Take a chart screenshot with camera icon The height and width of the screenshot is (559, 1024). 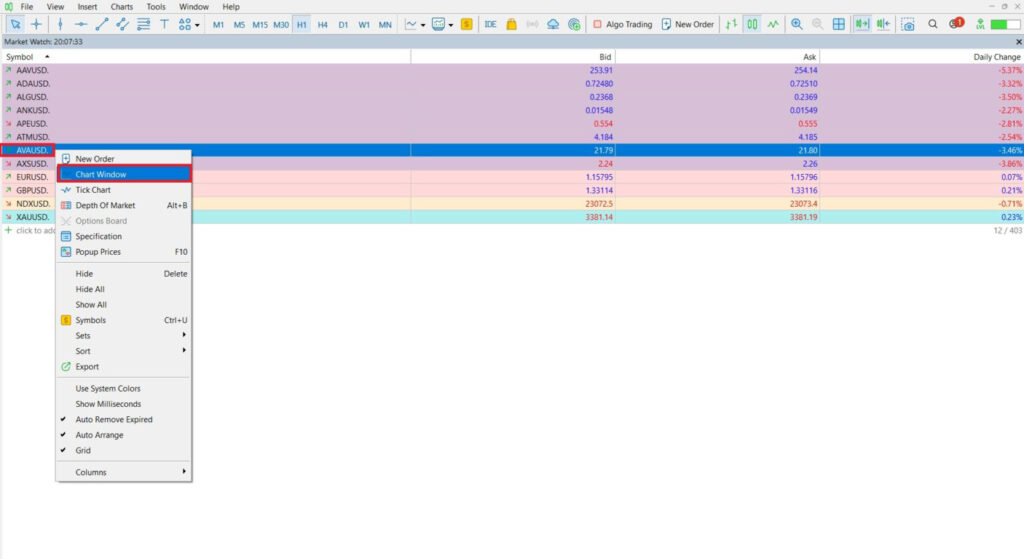click(908, 24)
